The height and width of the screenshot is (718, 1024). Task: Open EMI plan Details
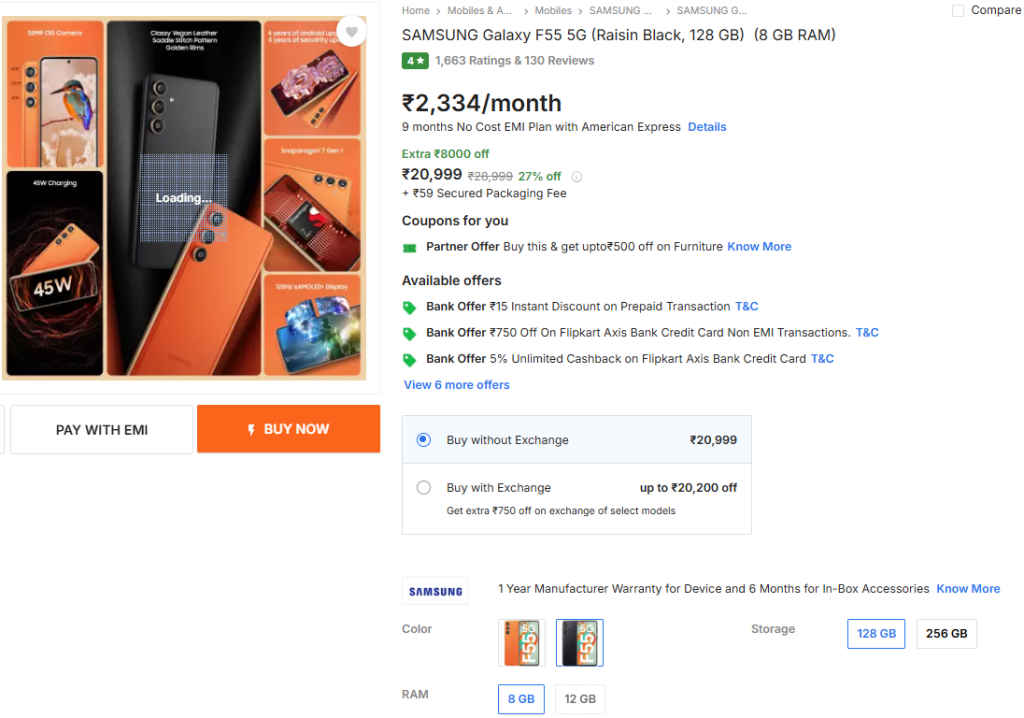coord(707,127)
